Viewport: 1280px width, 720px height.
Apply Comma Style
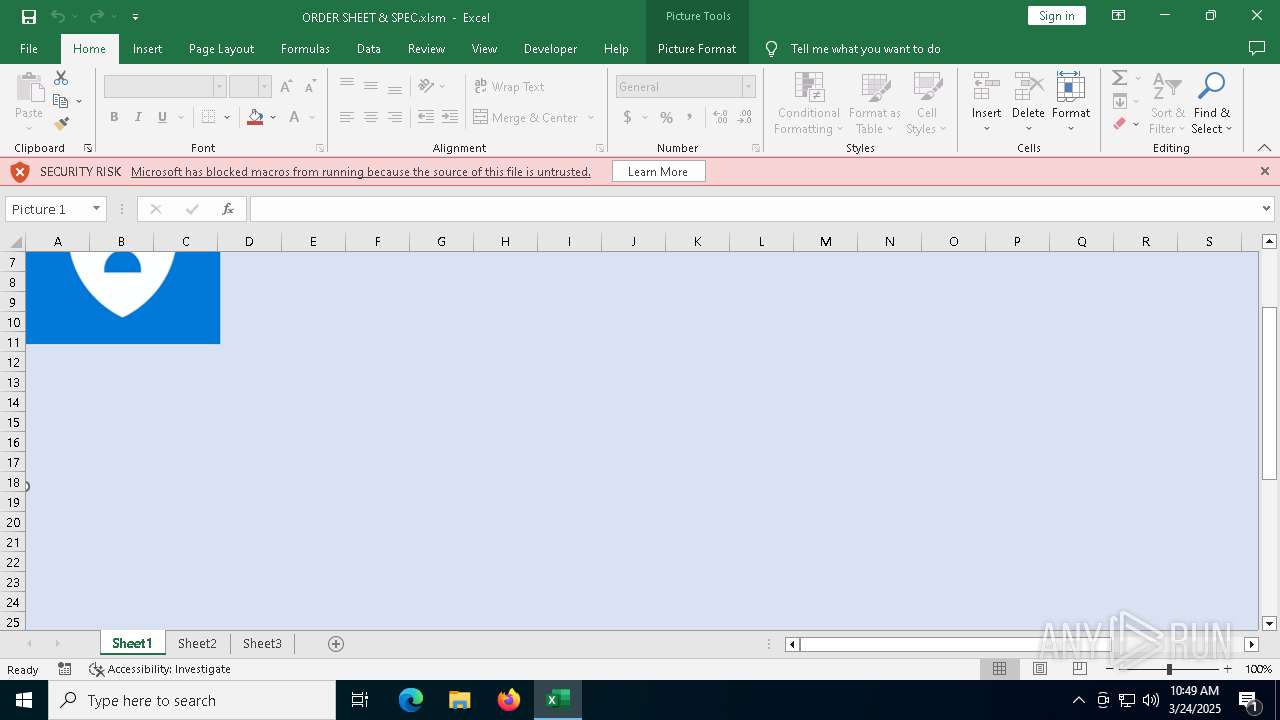690,117
